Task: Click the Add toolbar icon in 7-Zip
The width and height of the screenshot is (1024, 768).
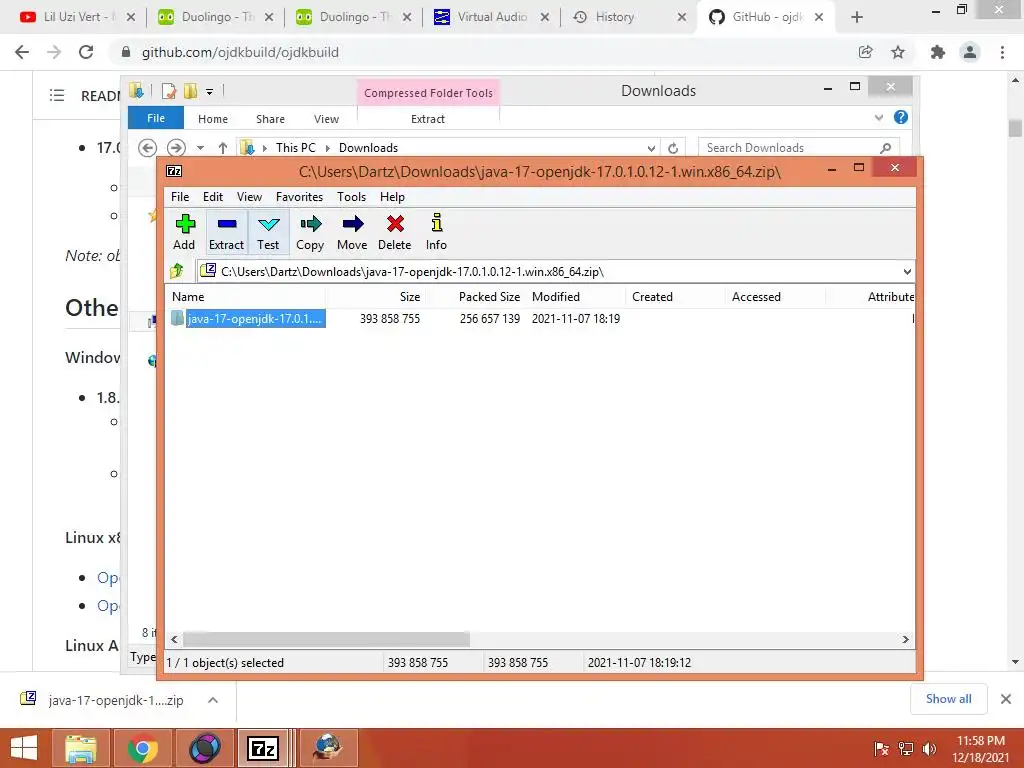Action: pyautogui.click(x=184, y=232)
